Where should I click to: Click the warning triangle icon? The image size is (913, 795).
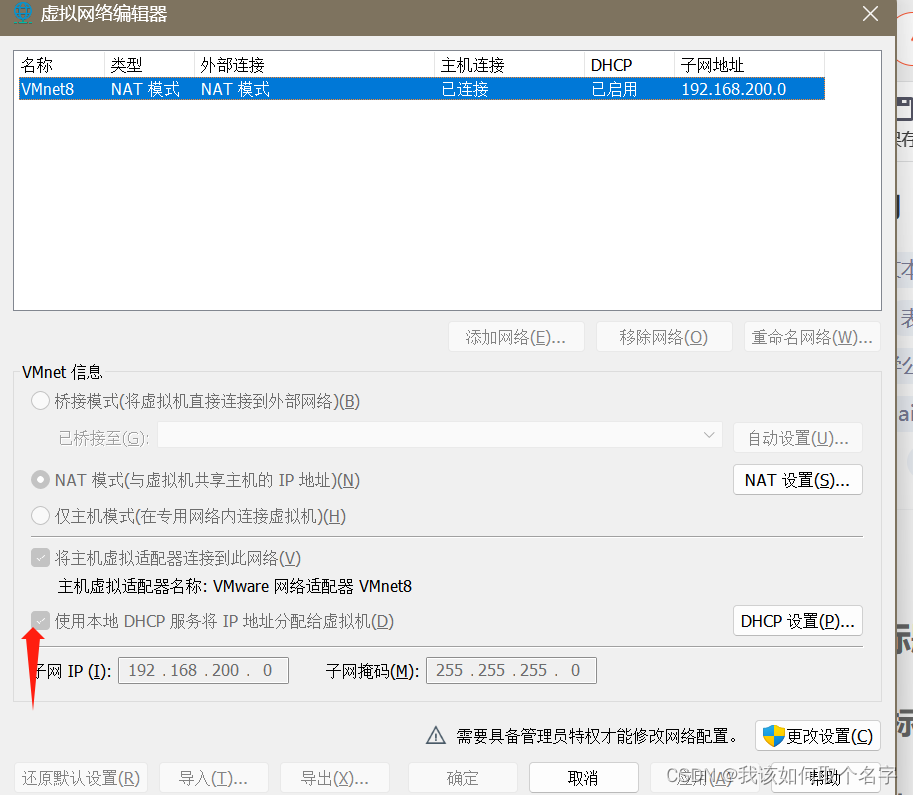click(436, 736)
